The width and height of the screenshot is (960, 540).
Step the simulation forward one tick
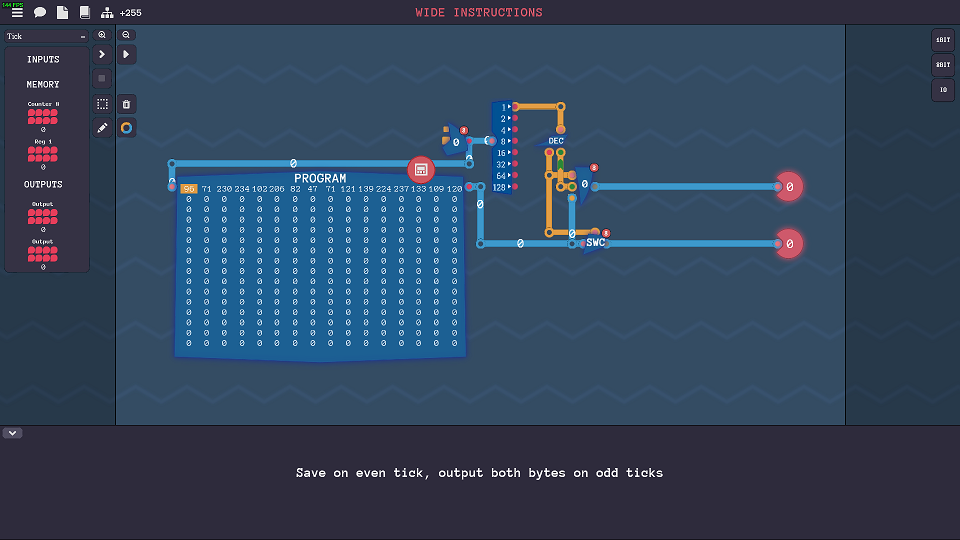(102, 54)
